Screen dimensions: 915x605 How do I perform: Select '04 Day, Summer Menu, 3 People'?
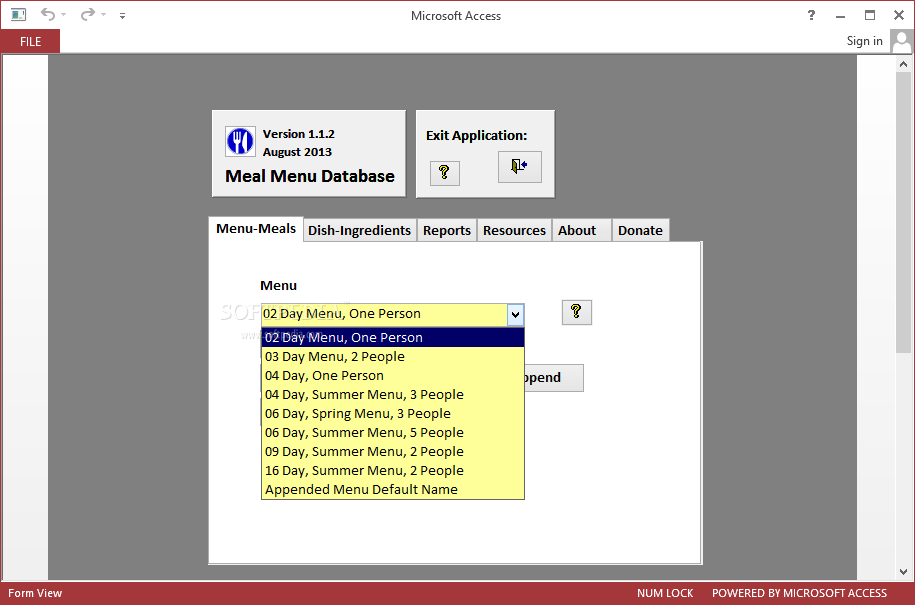(x=393, y=394)
